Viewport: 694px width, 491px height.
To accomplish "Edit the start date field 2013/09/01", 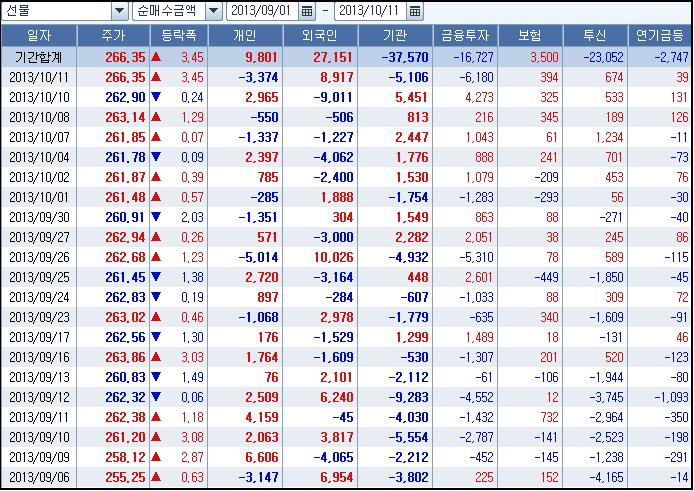I will (x=262, y=11).
